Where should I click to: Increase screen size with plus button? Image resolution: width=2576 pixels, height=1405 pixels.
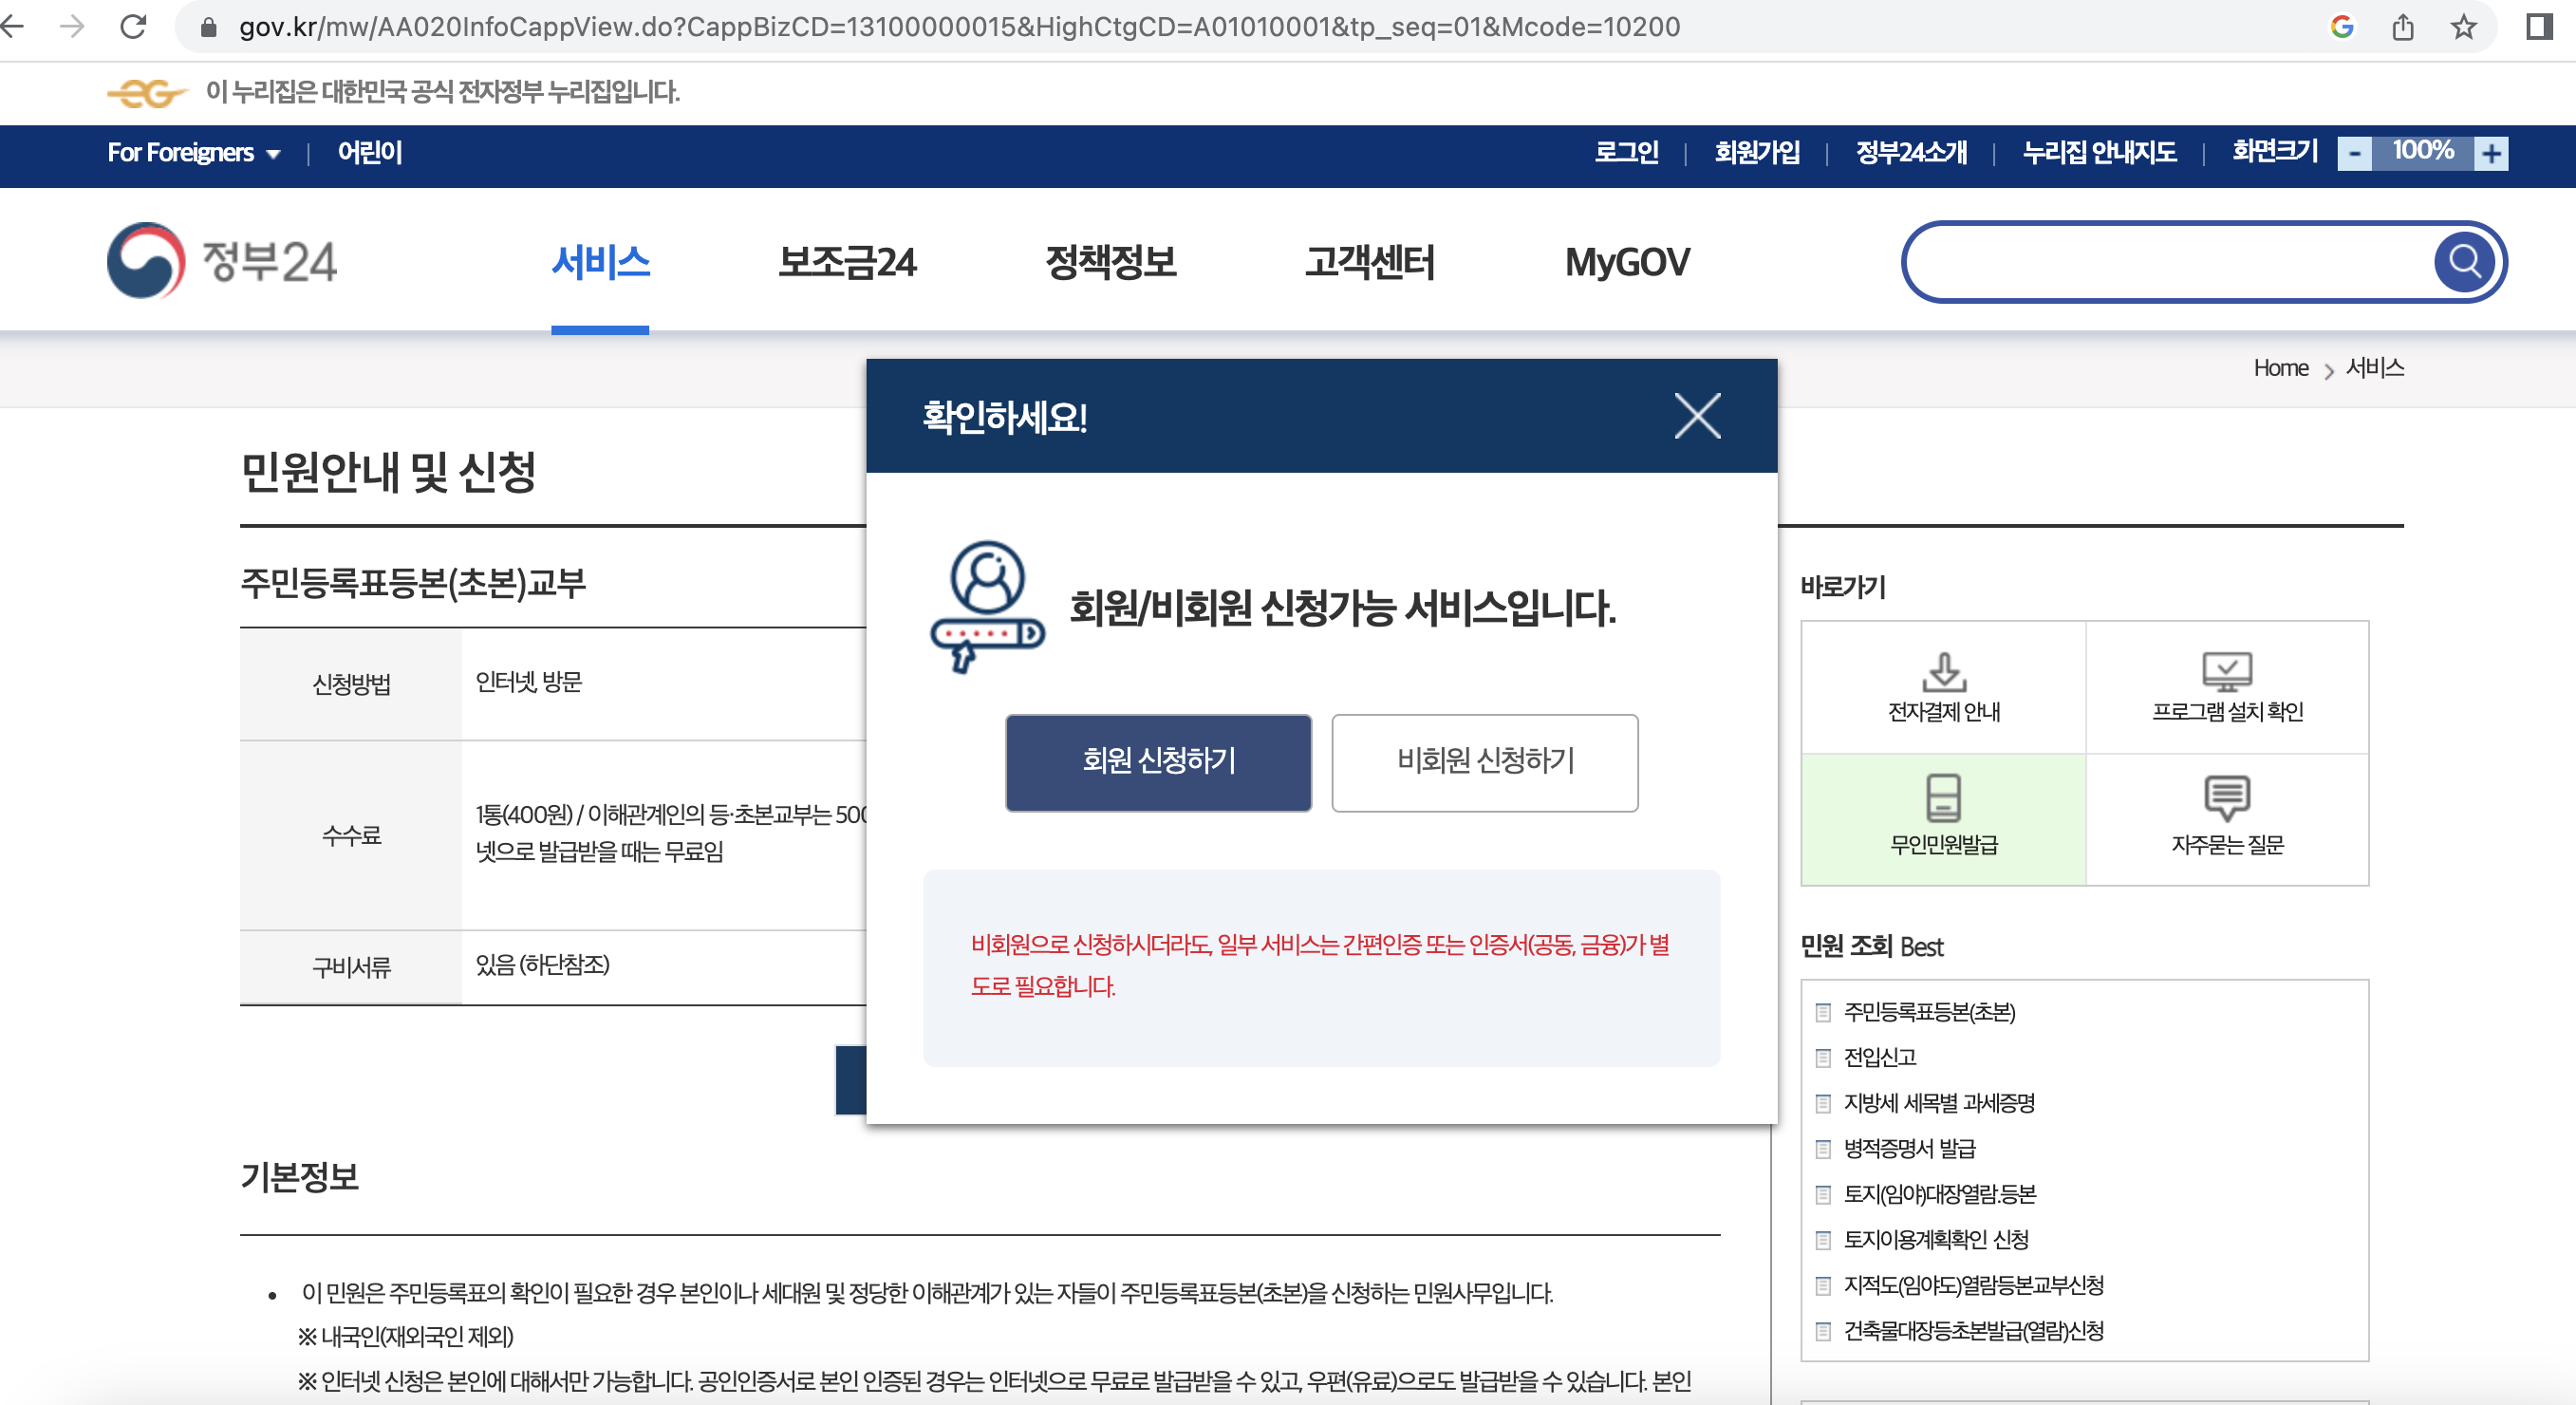(2491, 153)
